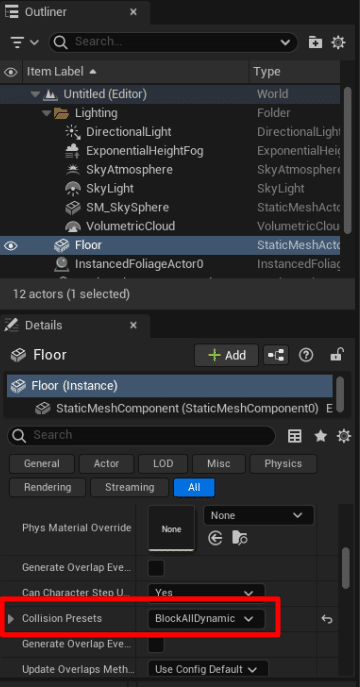Select the Physics filter tab
Screen dimensions: 360x687
point(283,464)
